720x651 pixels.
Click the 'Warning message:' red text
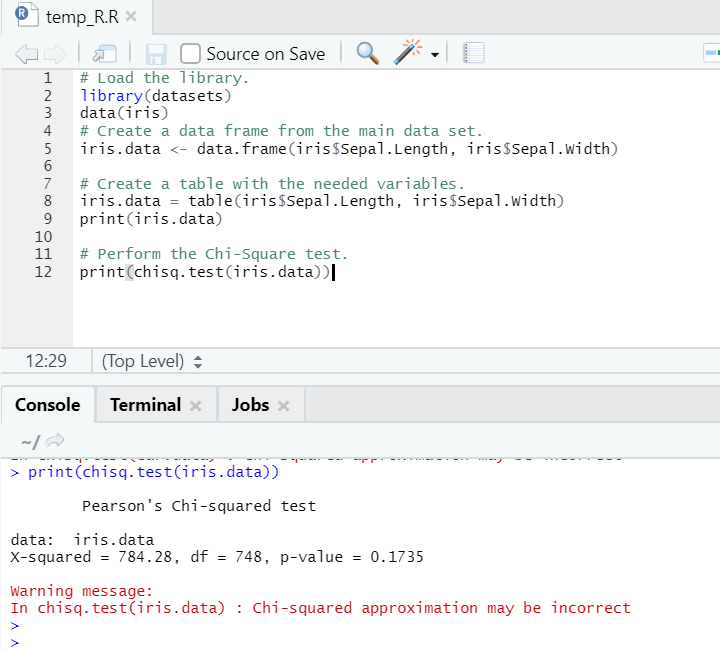point(81,591)
